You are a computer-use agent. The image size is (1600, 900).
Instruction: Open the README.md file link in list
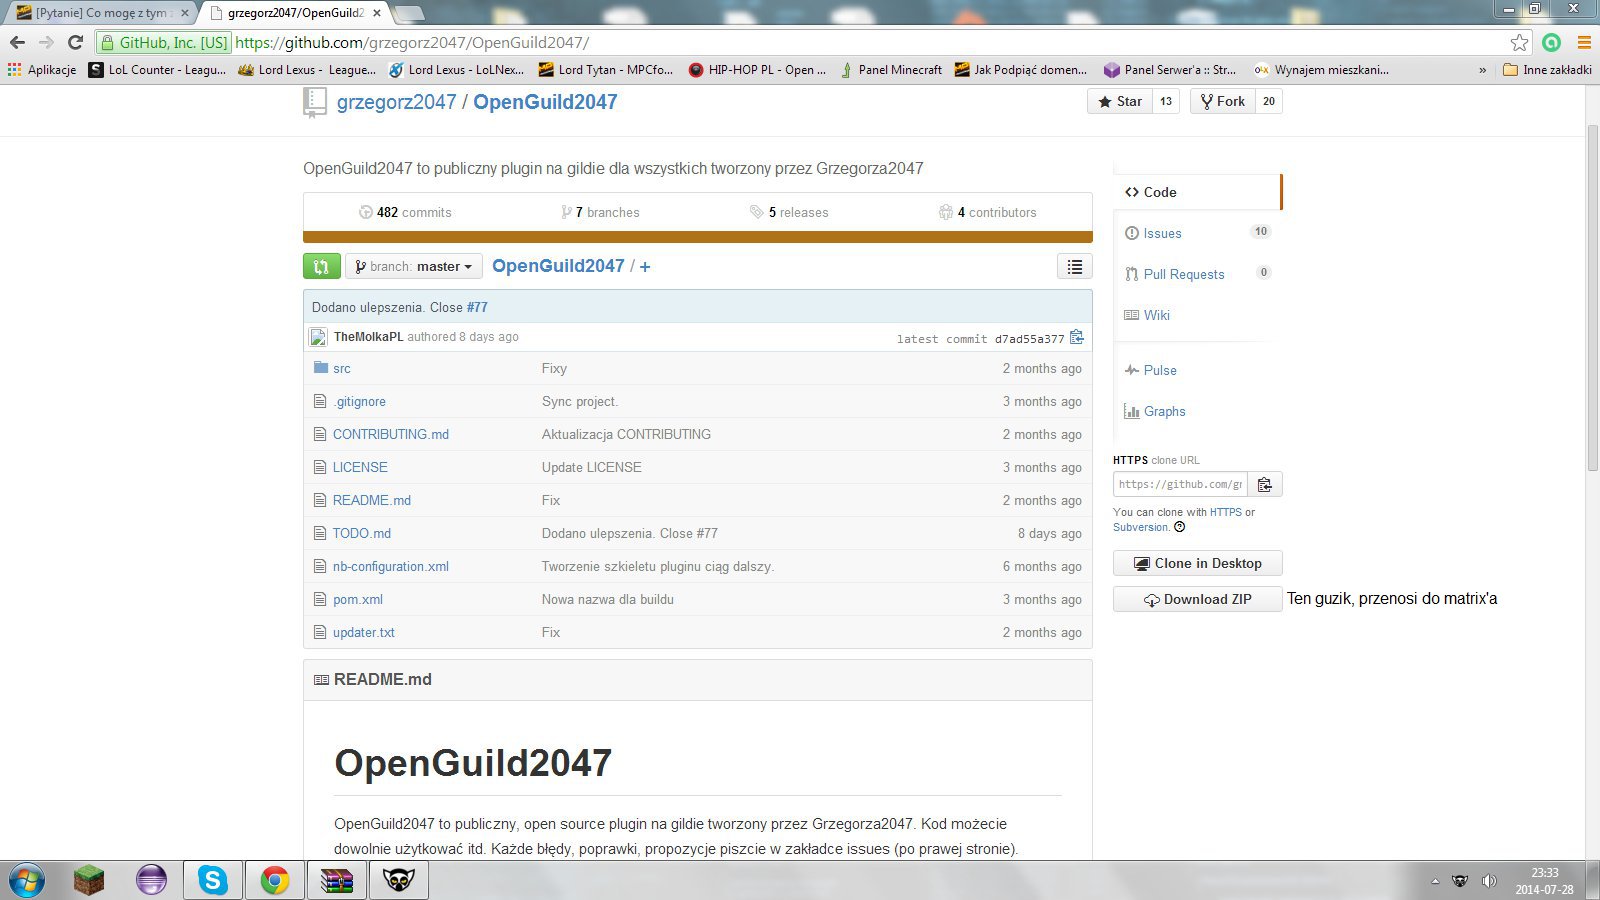(x=372, y=500)
